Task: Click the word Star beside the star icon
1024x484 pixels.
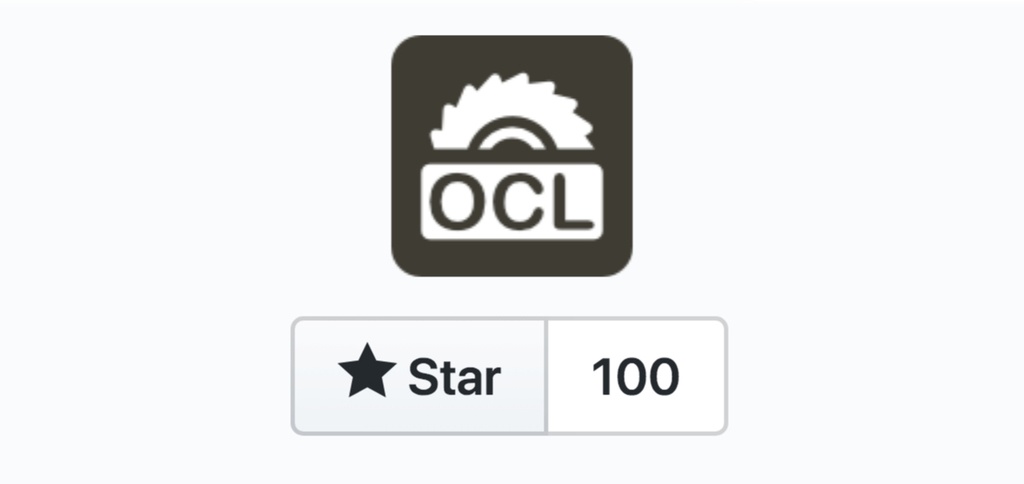Action: [455, 378]
